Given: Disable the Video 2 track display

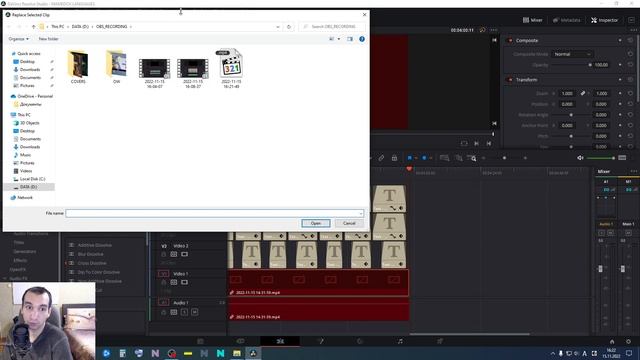Looking at the screenshot, I should (x=184, y=254).
